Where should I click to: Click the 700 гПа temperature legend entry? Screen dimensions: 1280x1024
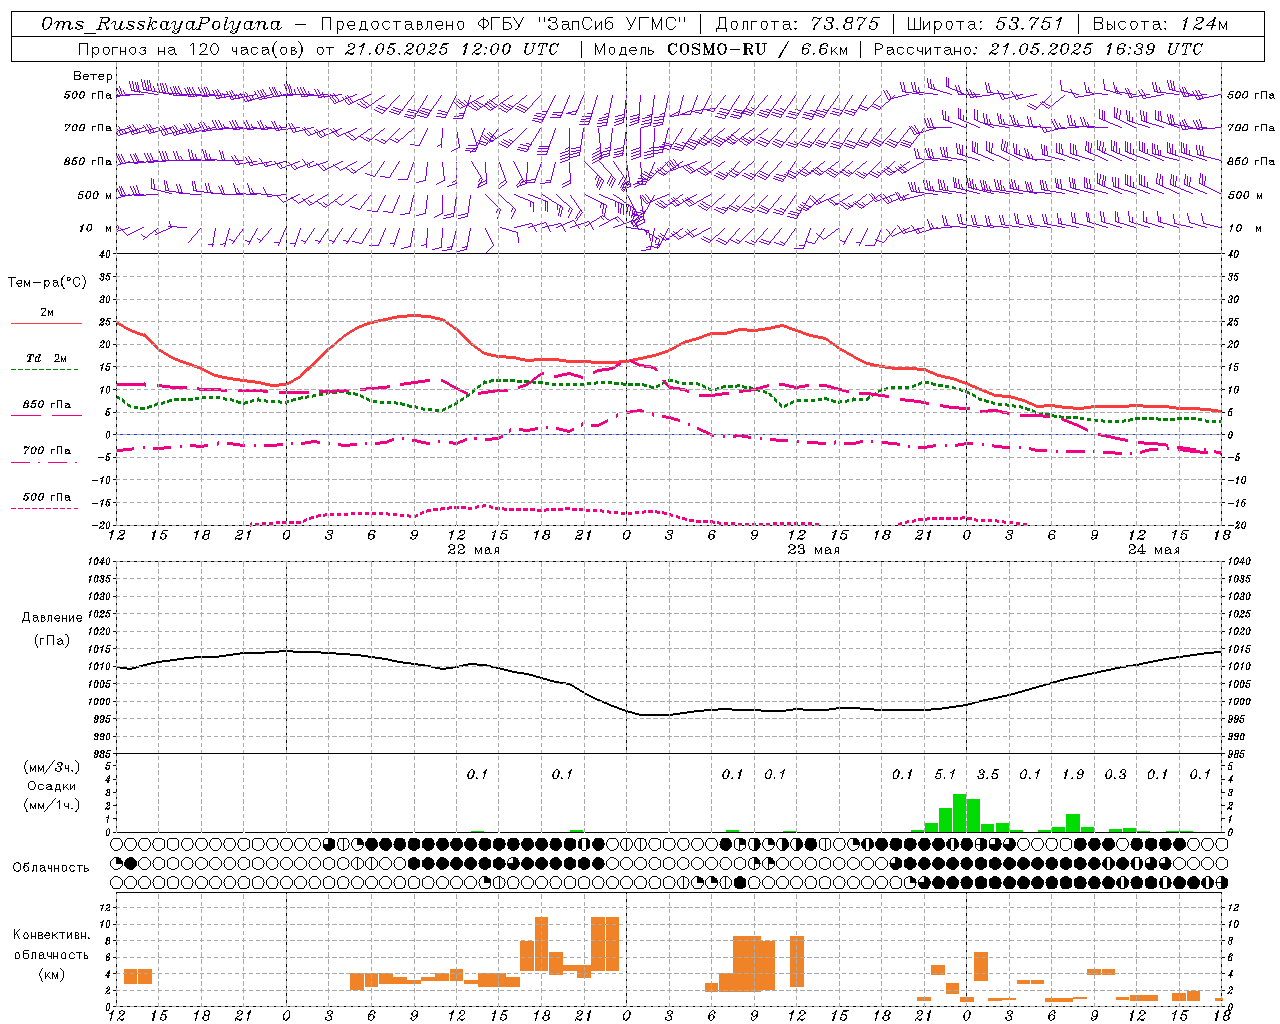pos(47,450)
